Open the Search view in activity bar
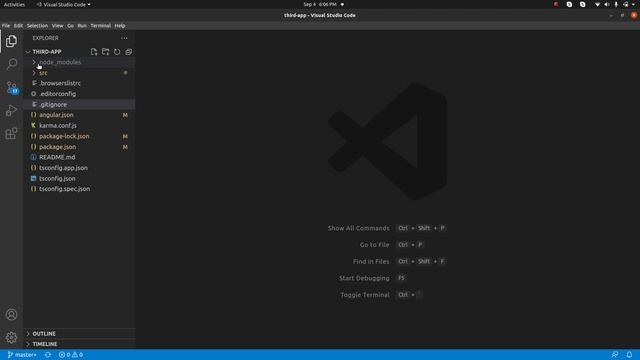The image size is (640, 360). click(x=11, y=64)
